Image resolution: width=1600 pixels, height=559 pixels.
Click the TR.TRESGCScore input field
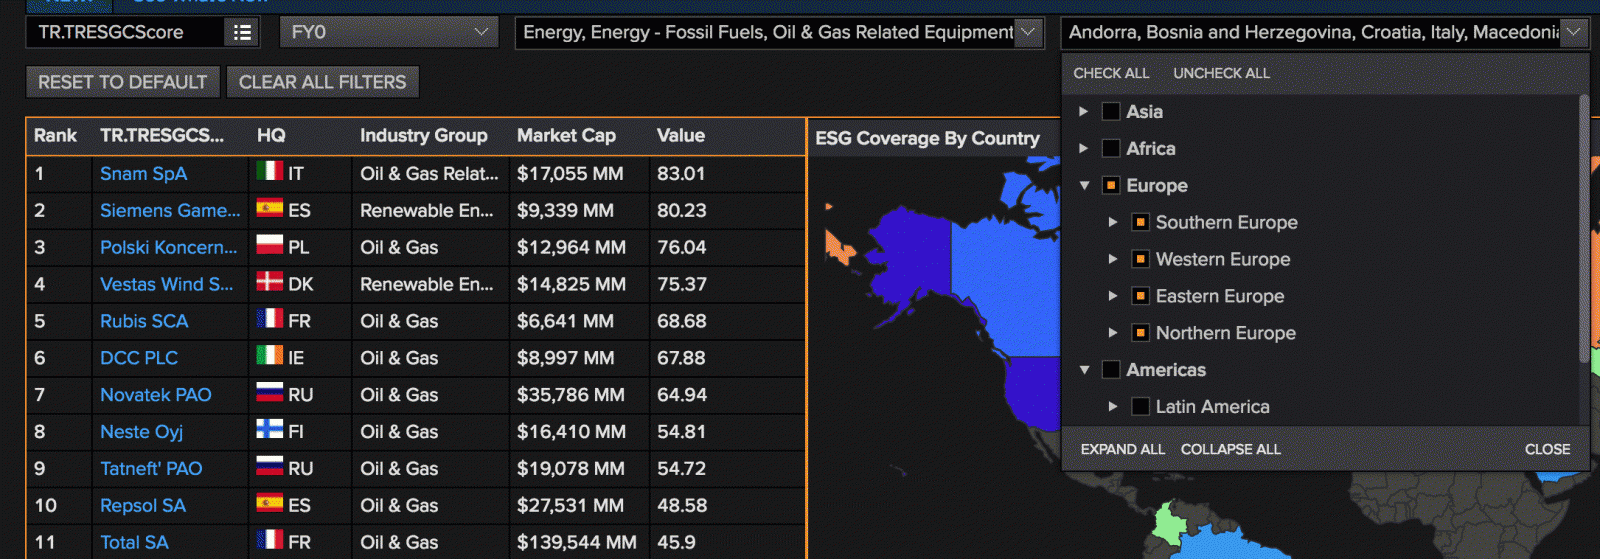point(125,32)
